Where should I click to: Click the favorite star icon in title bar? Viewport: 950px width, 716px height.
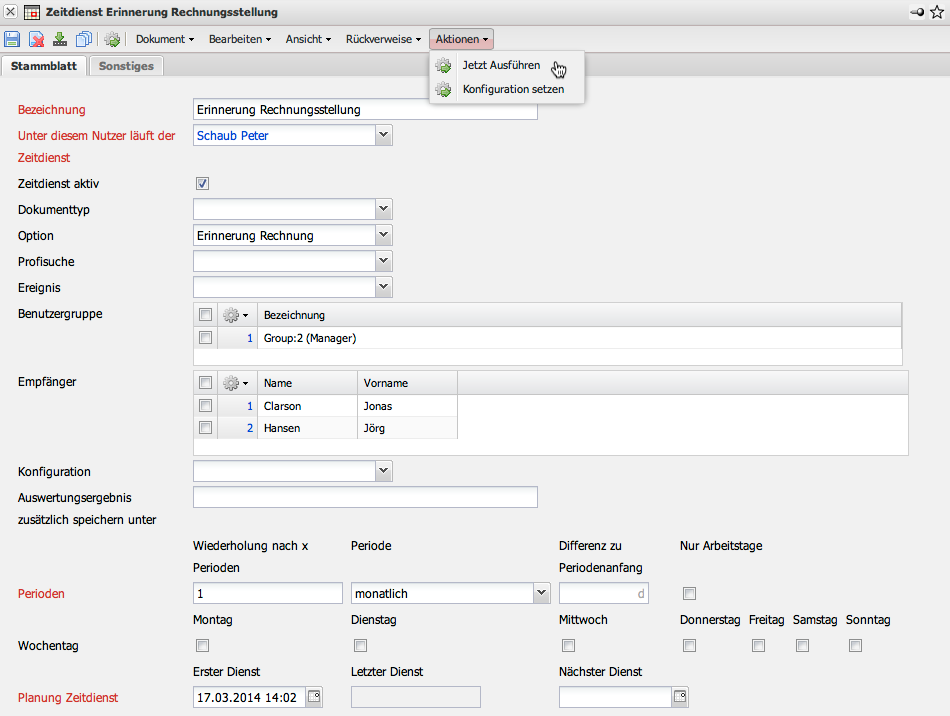(x=936, y=12)
